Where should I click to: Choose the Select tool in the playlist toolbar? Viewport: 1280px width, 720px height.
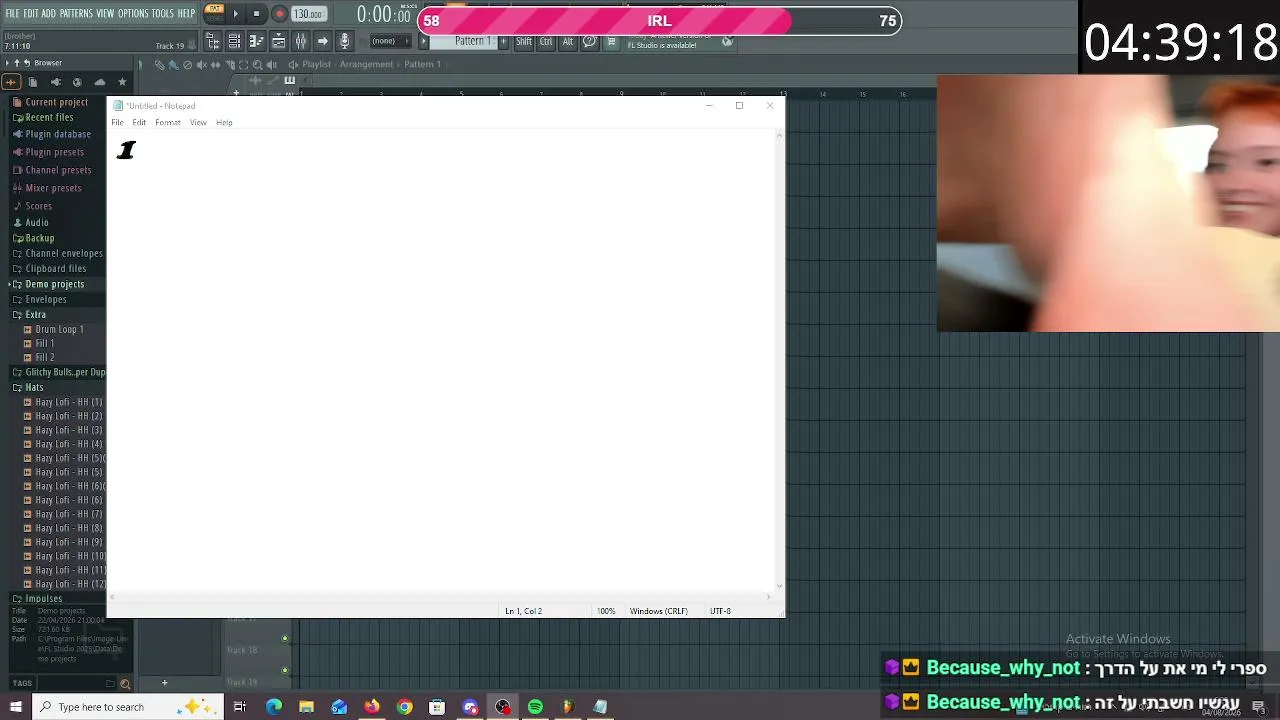coord(243,65)
